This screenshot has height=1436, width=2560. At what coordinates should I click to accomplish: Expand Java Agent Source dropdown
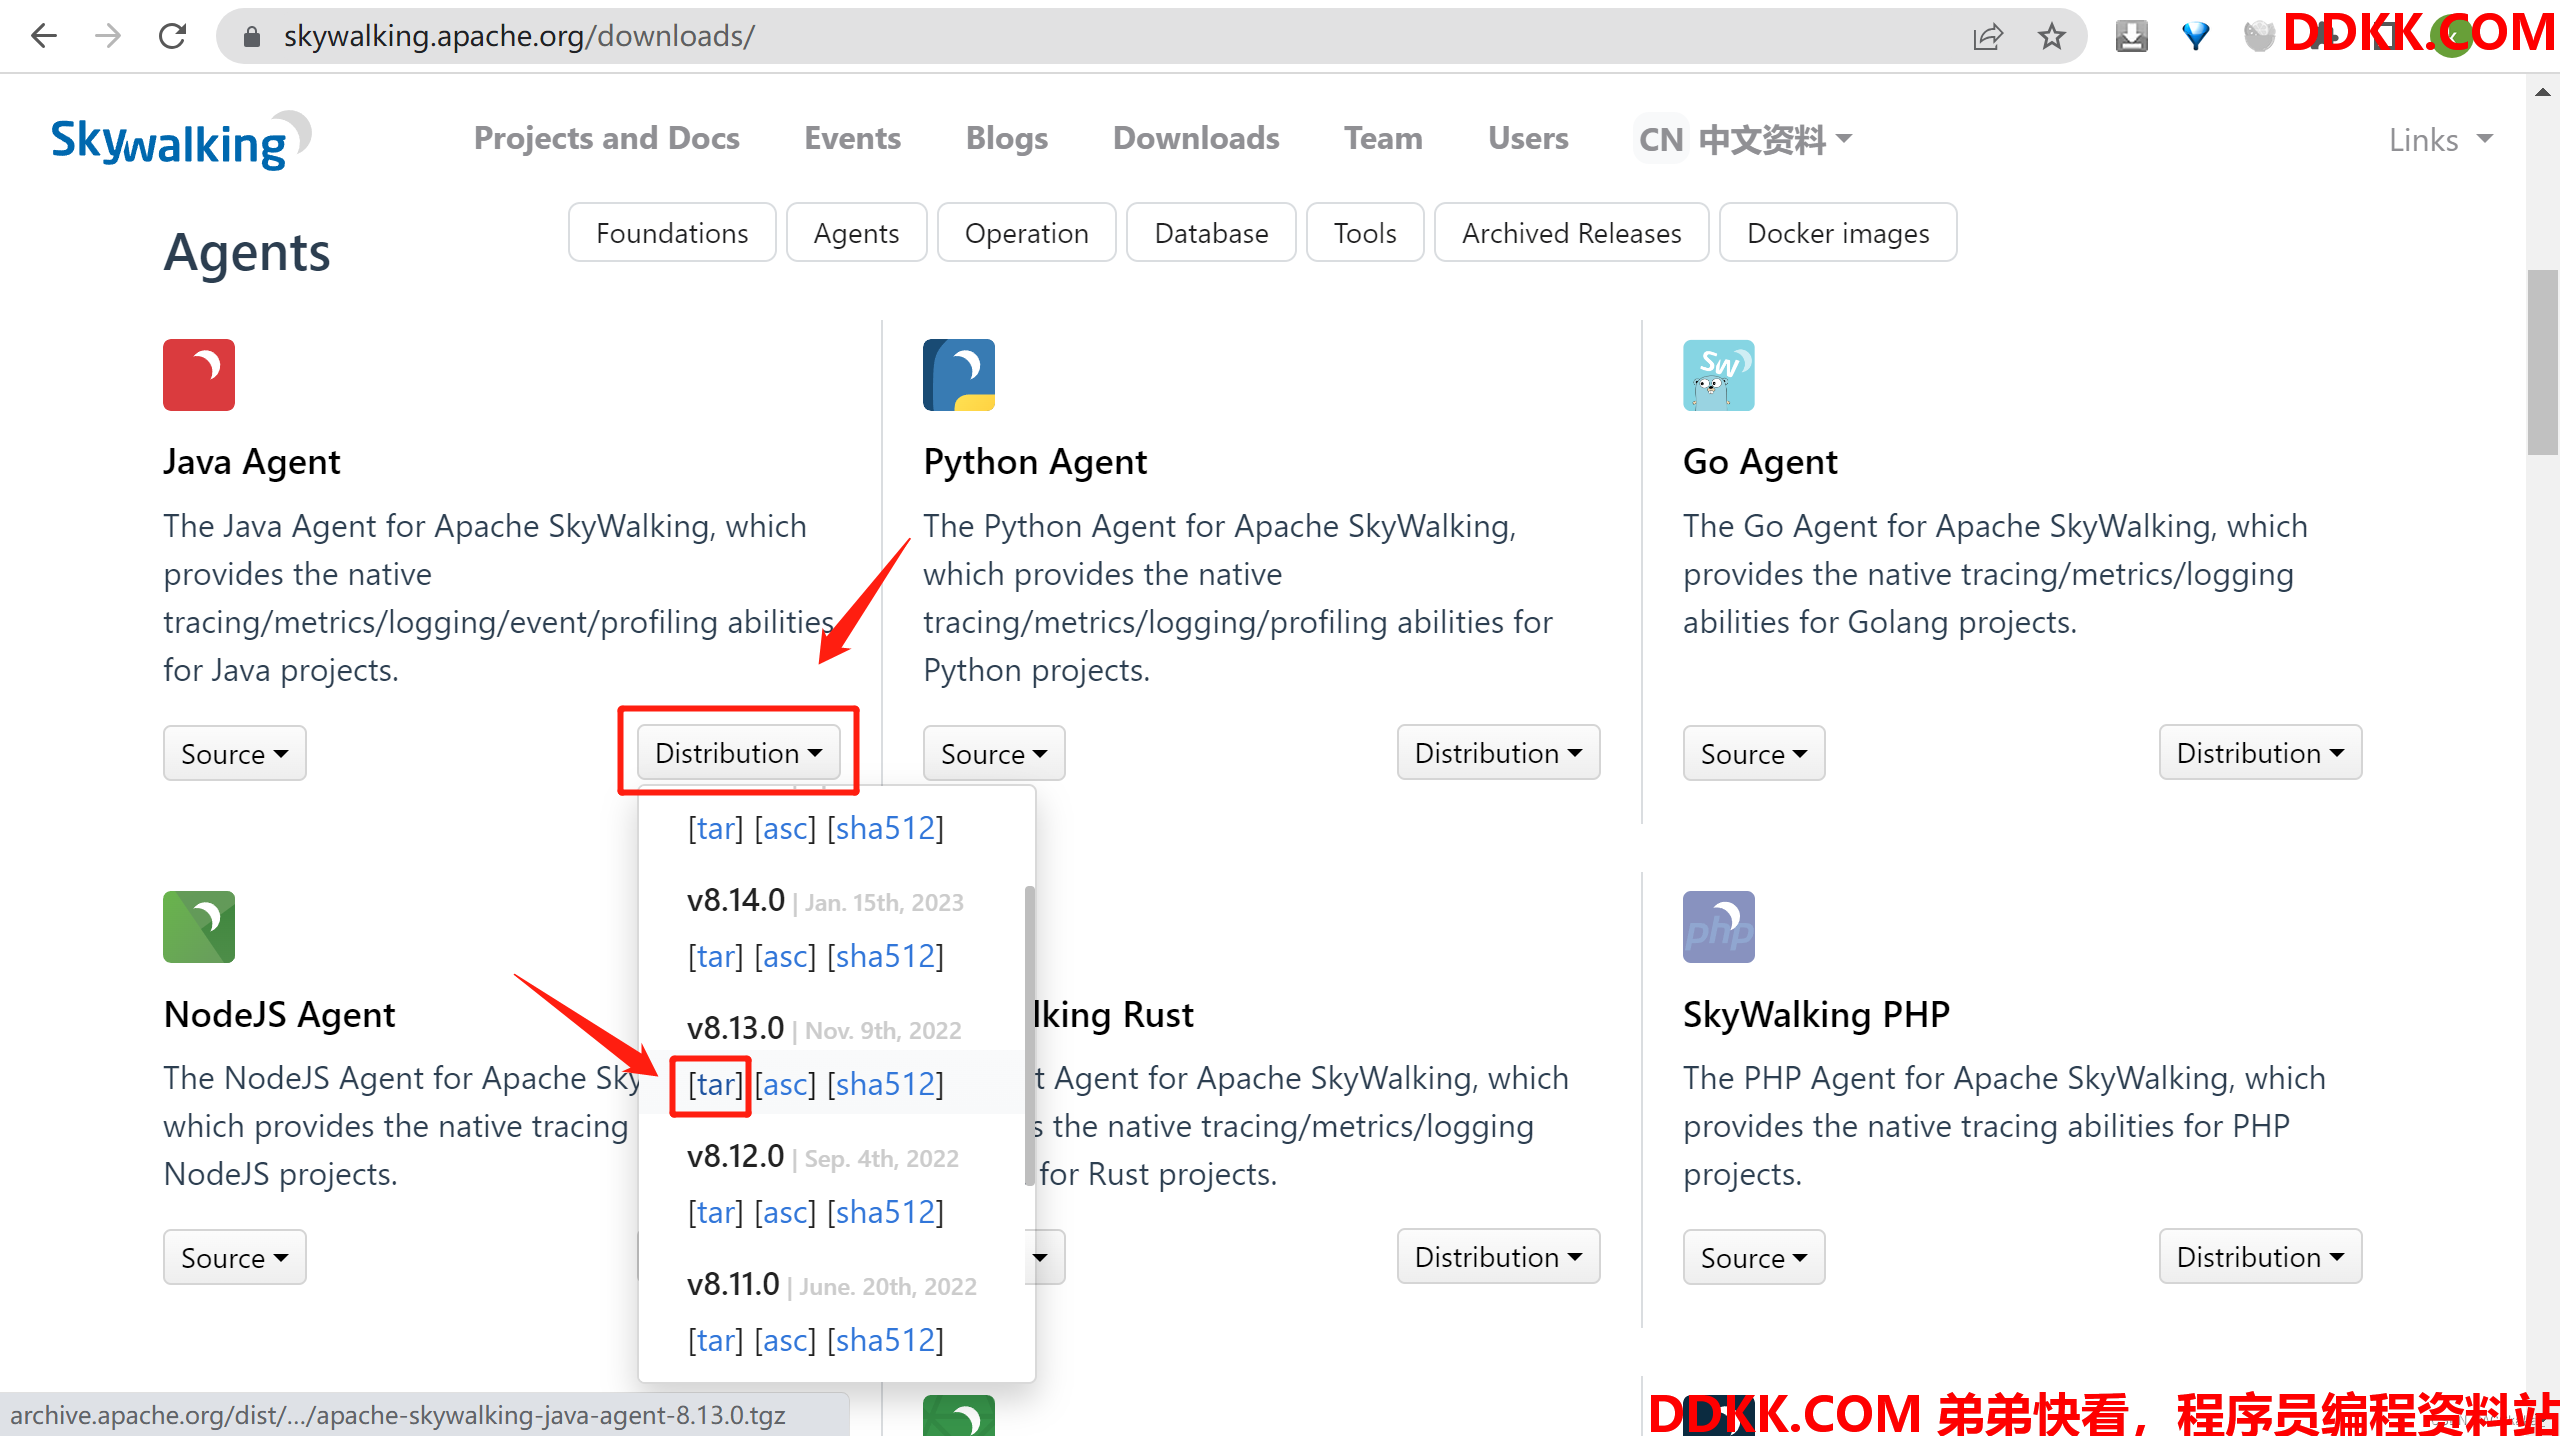[234, 753]
